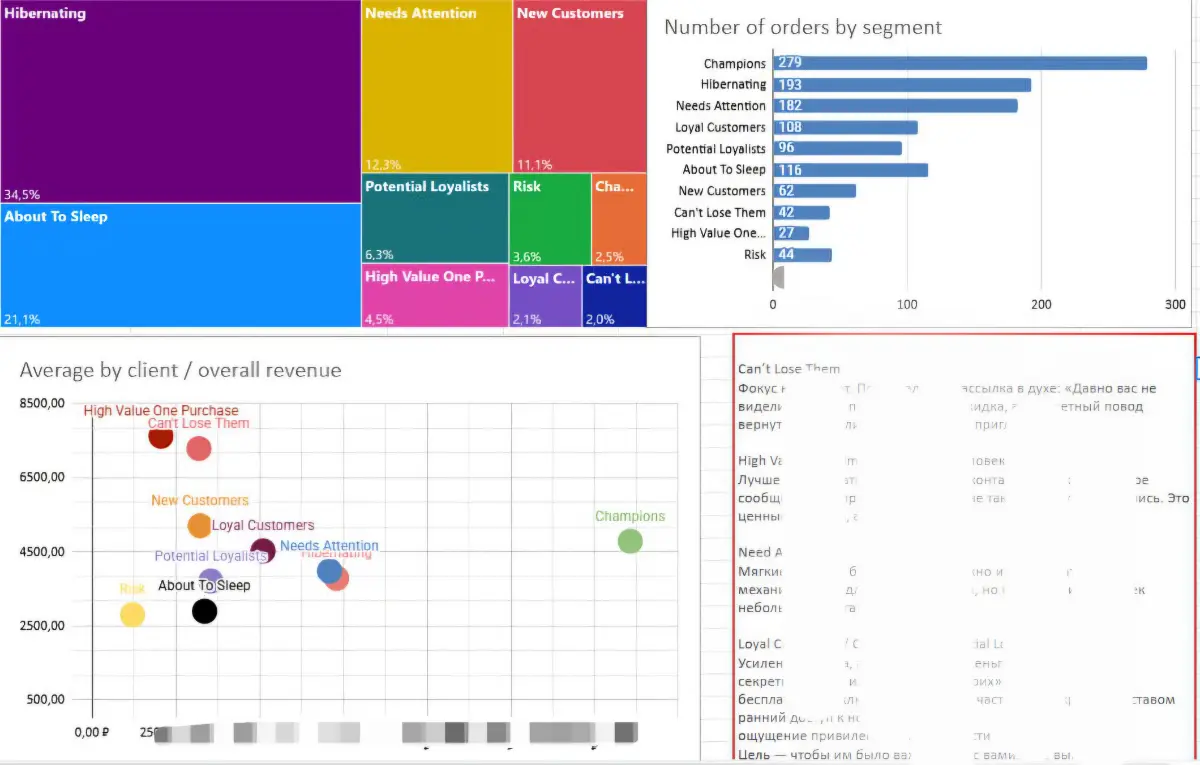The image size is (1200, 765).
Task: Click the 200 tick on bar chart axis
Action: tap(1041, 304)
